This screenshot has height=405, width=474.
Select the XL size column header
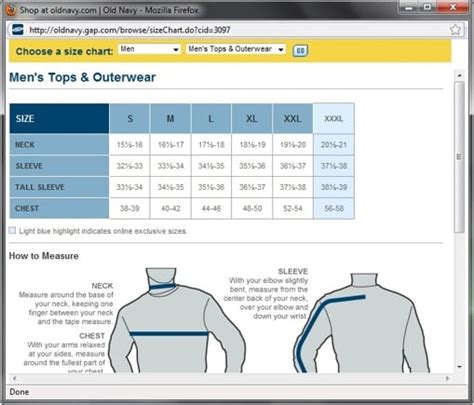252,119
